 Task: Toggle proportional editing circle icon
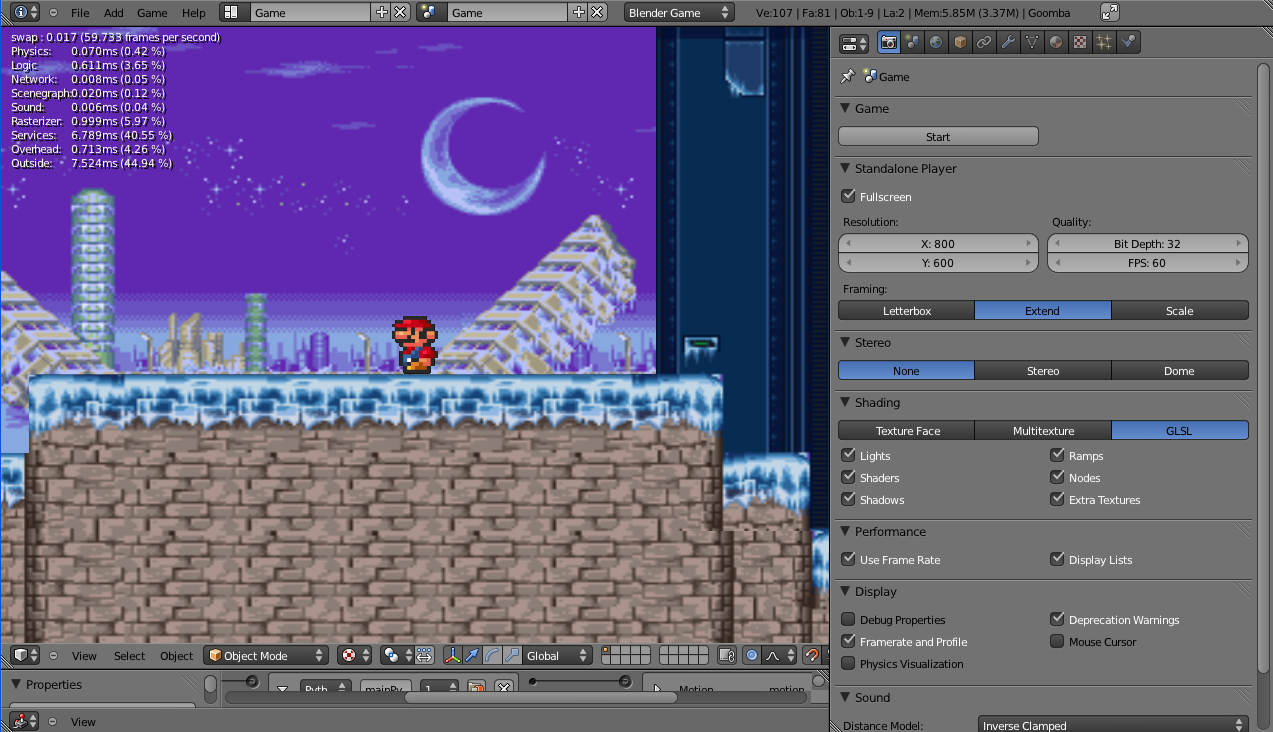[x=752, y=655]
